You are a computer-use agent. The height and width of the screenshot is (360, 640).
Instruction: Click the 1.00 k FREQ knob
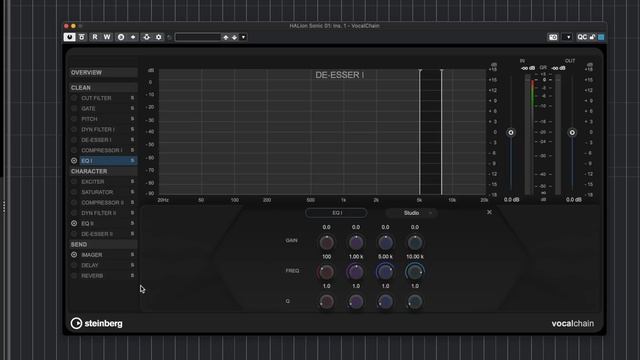[x=356, y=272]
